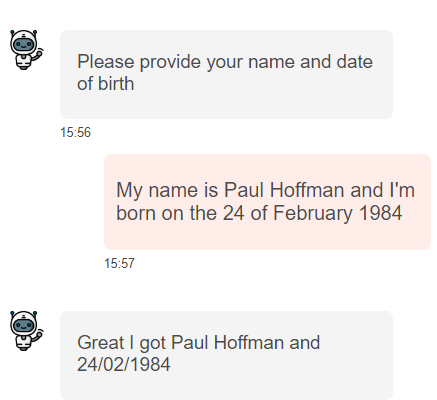Screen dimensions: 437x400
Task: Click the word "Please" in first bubble
Action: coord(106,62)
